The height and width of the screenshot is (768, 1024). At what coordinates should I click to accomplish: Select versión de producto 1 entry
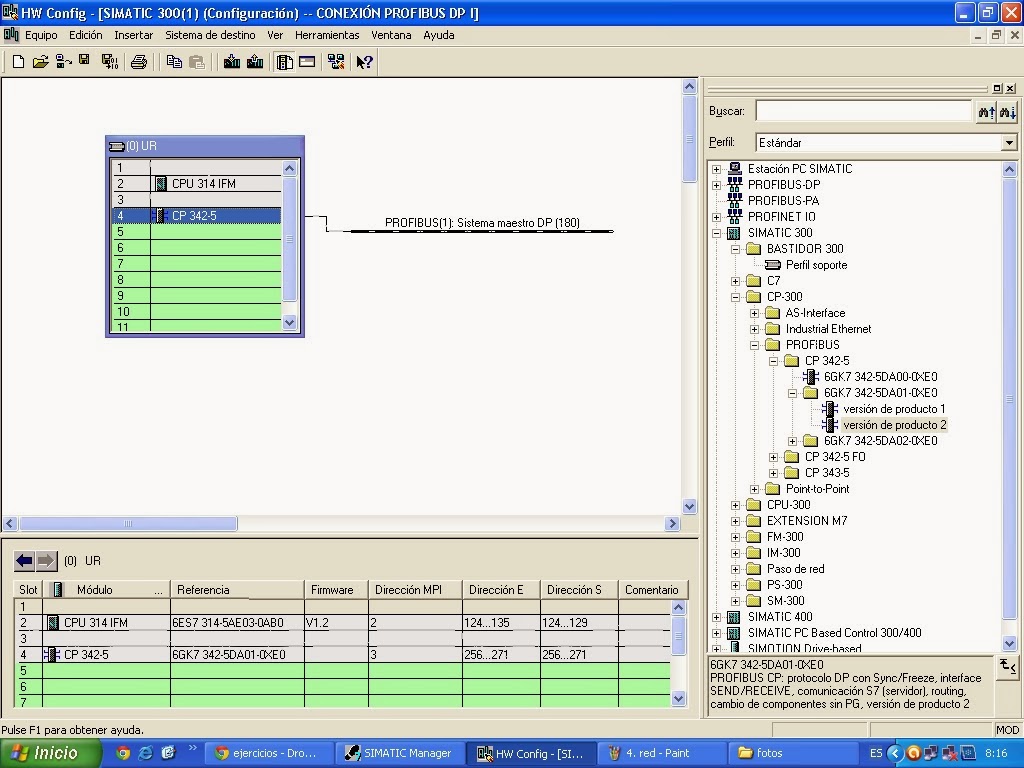893,409
